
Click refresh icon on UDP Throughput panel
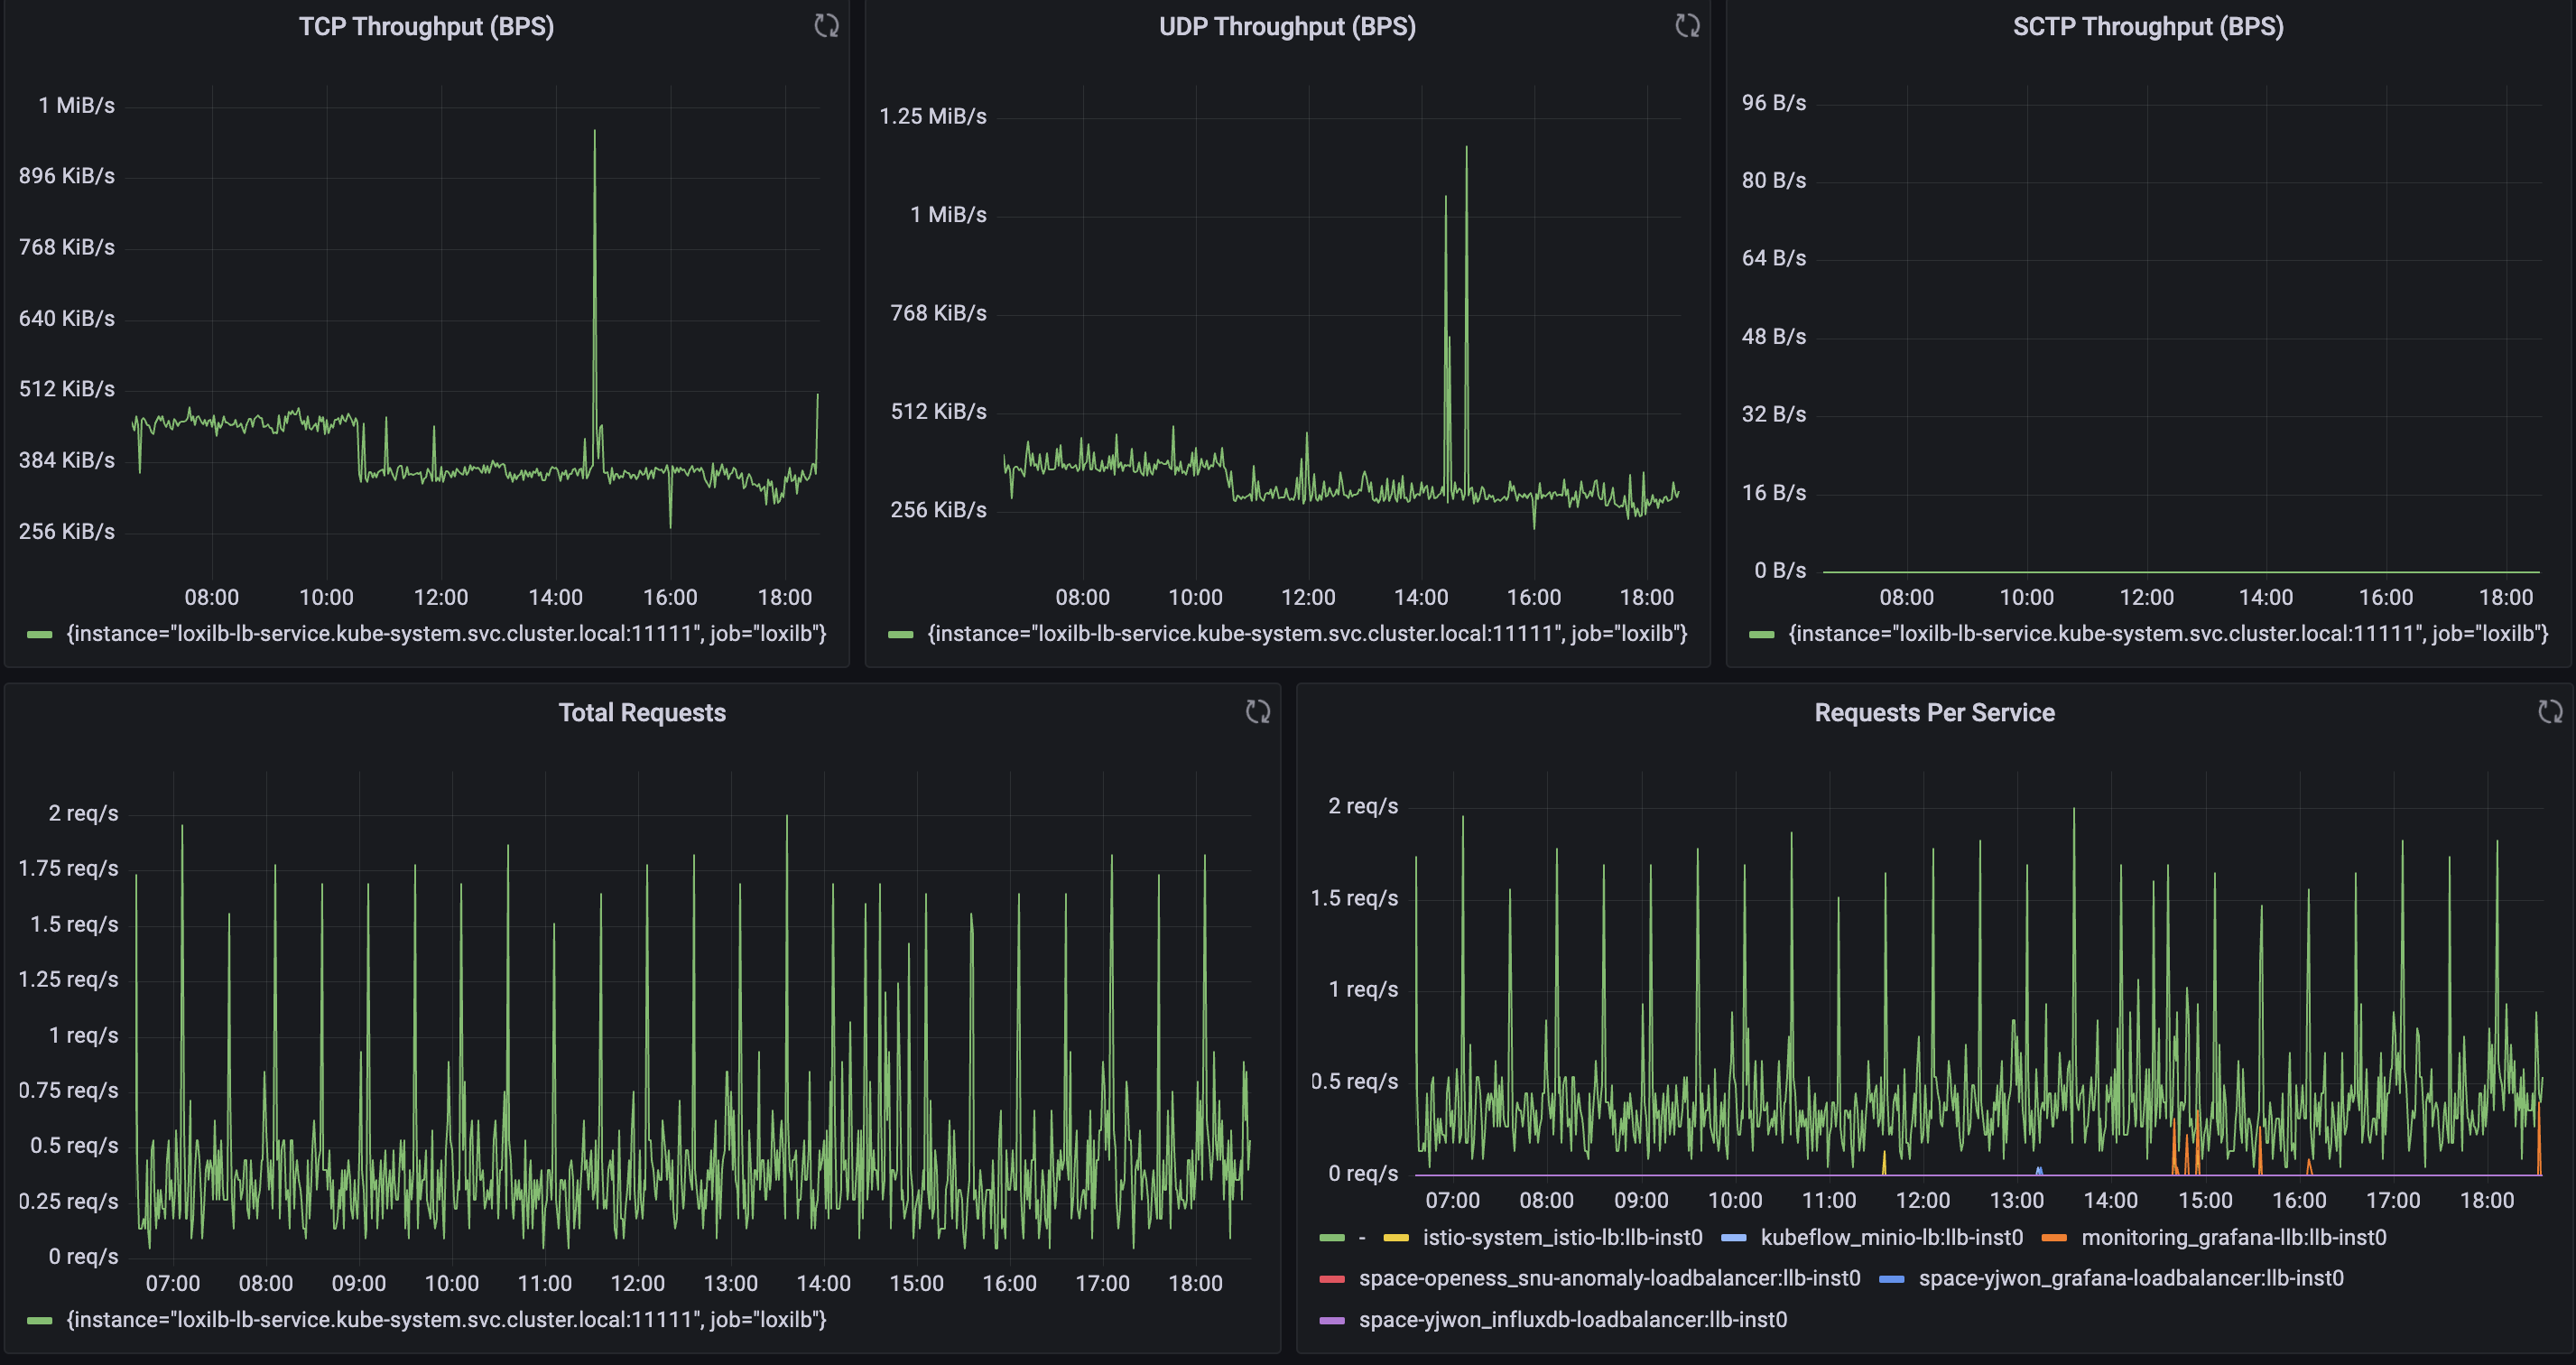click(1687, 26)
